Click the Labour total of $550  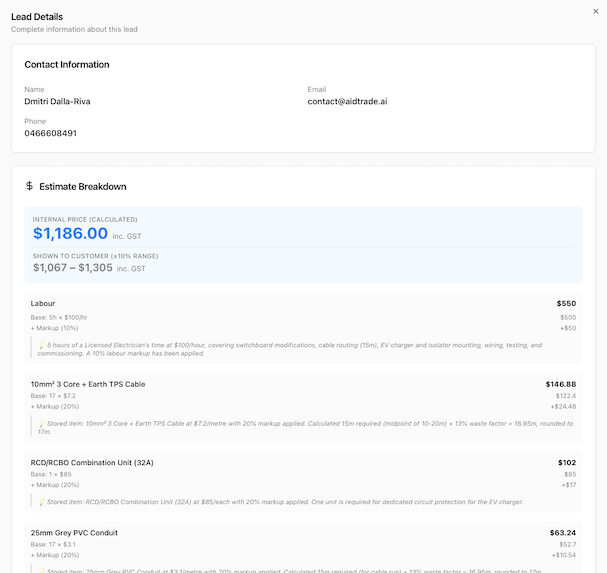[566, 303]
